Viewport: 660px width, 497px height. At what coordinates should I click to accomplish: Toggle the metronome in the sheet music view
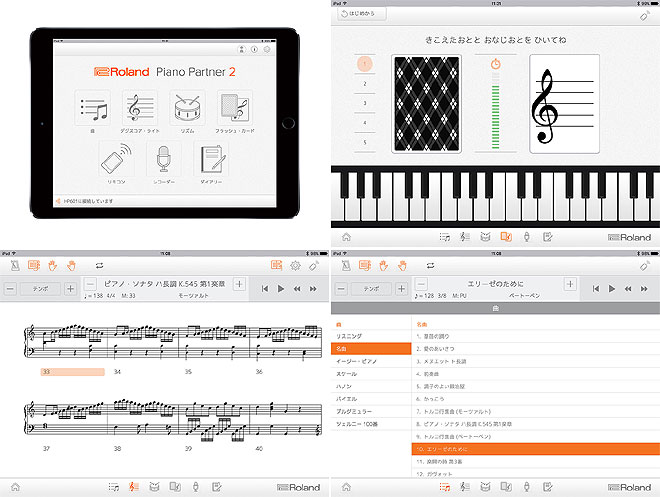[13, 265]
